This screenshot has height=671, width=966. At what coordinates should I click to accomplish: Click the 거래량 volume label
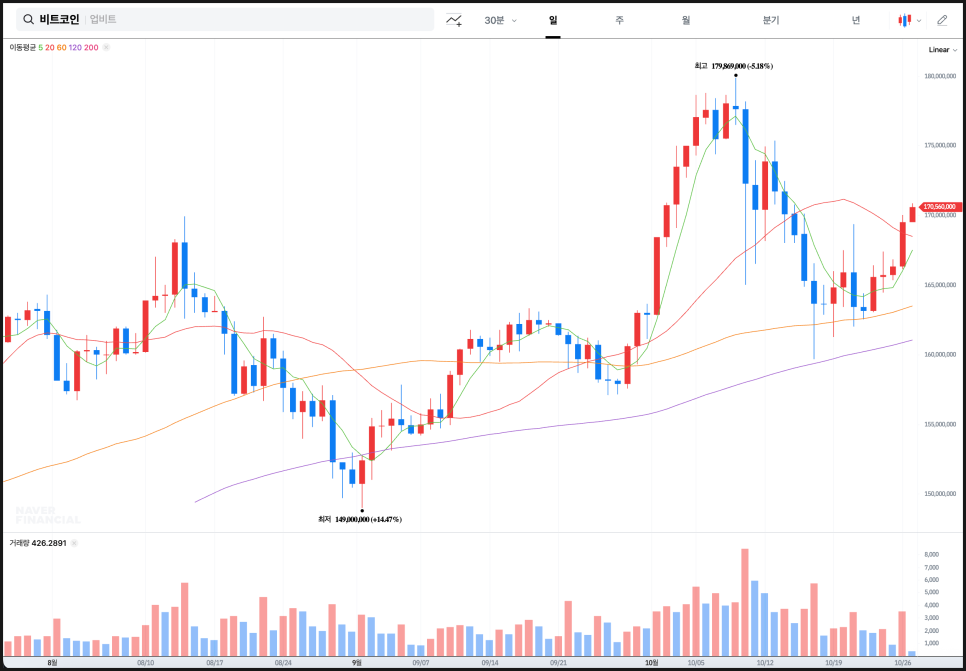(x=19, y=543)
